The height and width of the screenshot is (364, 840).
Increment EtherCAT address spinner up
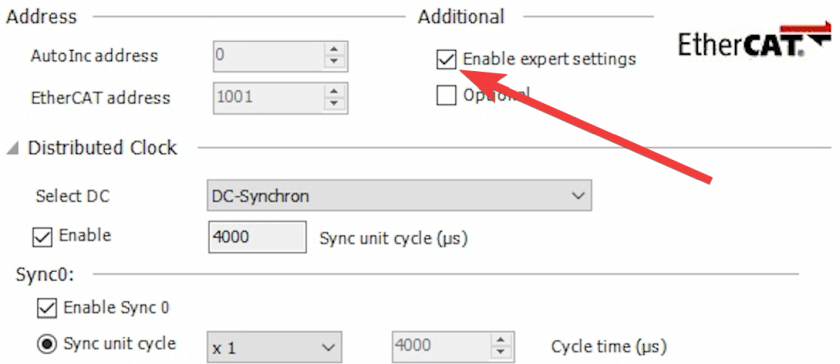point(335,91)
